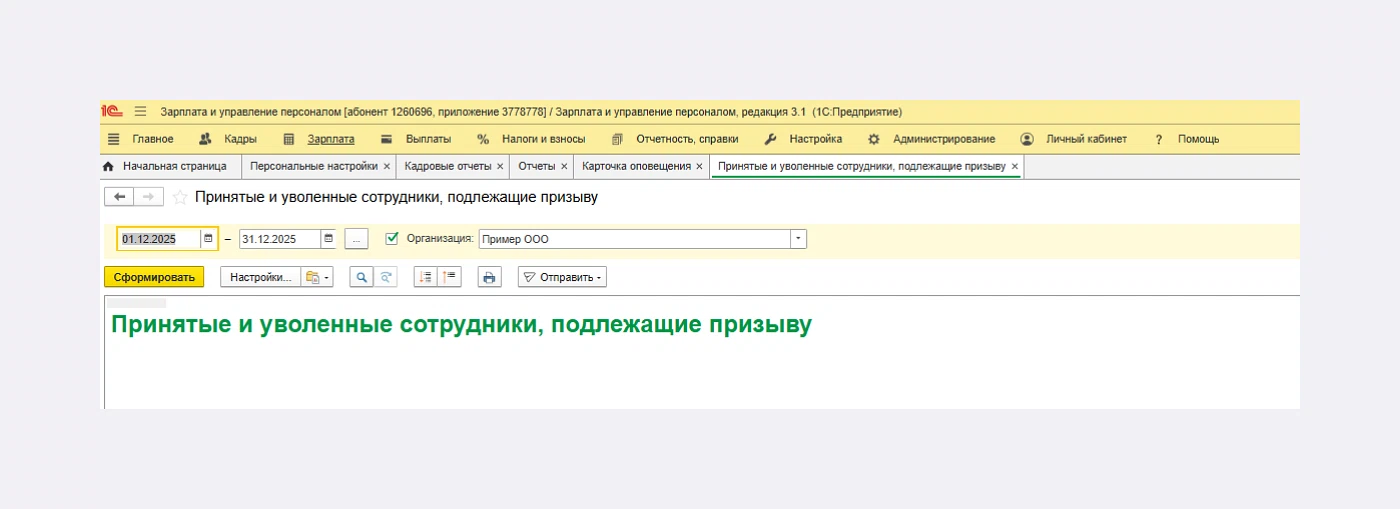This screenshot has width=1400, height=509.
Task: Close the Карточка оповещения tab
Action: click(x=699, y=166)
